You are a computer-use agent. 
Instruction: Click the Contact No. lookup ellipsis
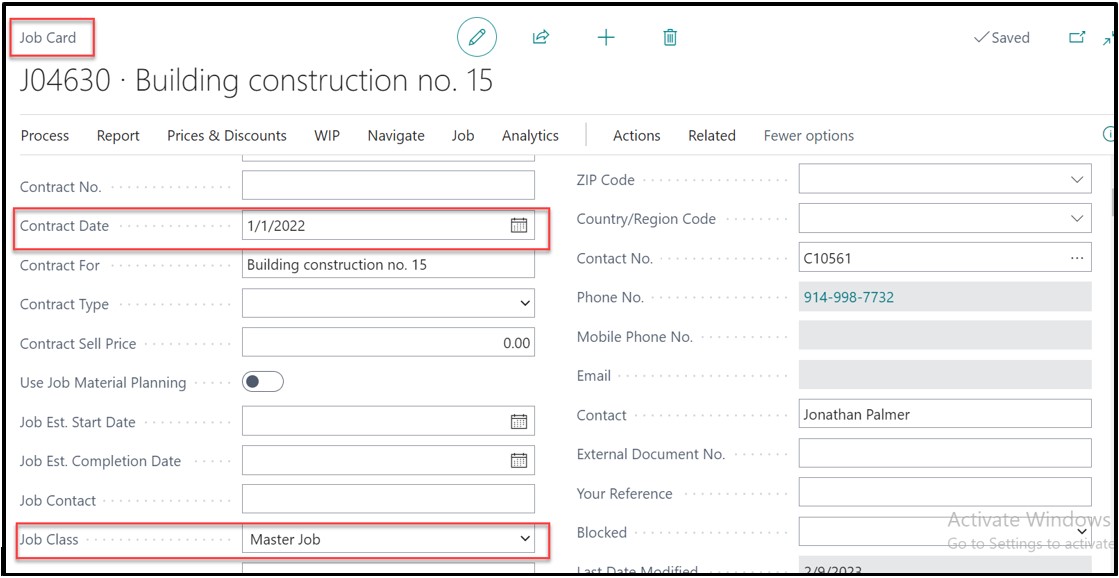[x=1077, y=258]
